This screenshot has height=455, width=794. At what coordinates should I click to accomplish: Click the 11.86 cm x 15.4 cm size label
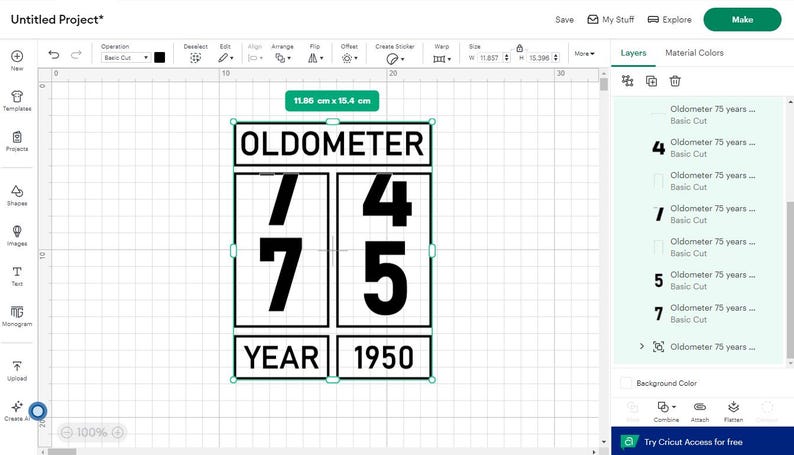332,101
